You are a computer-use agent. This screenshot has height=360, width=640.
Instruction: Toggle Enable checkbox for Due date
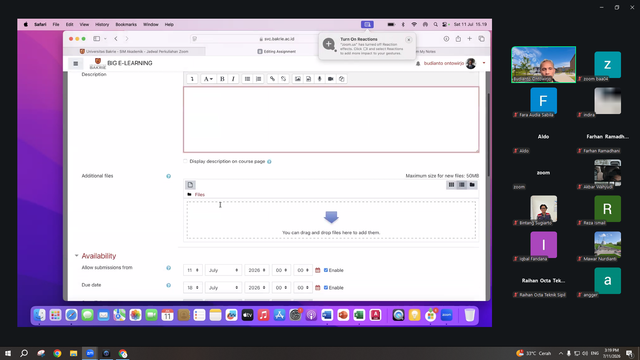(x=326, y=288)
